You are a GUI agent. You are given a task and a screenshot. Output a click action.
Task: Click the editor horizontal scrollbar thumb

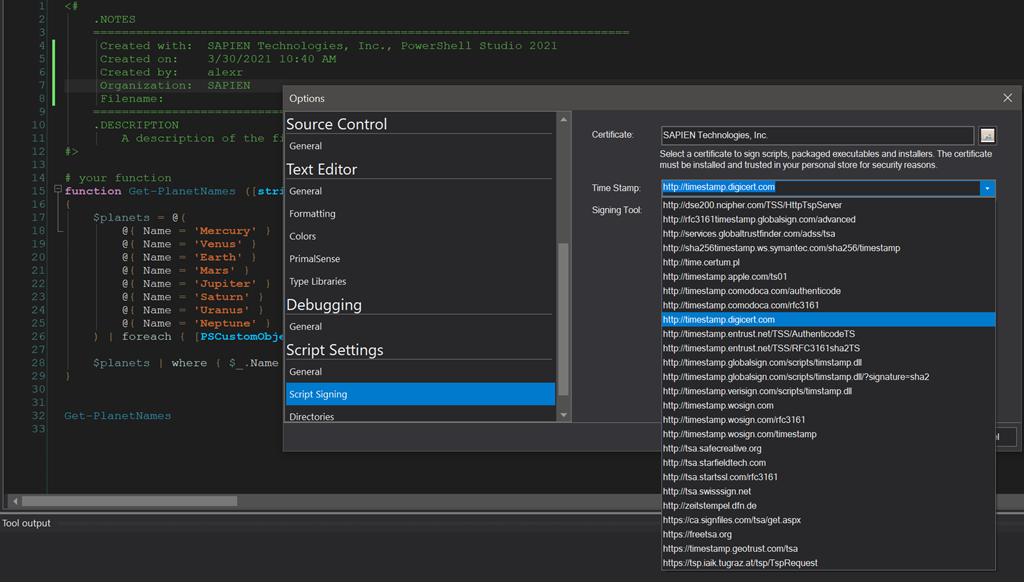point(129,501)
